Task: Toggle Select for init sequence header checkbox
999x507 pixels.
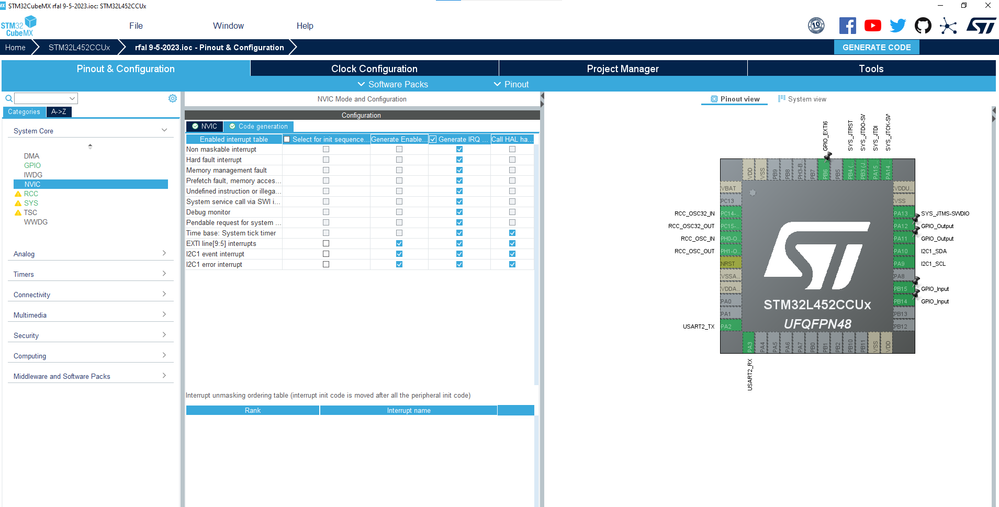Action: (x=287, y=139)
